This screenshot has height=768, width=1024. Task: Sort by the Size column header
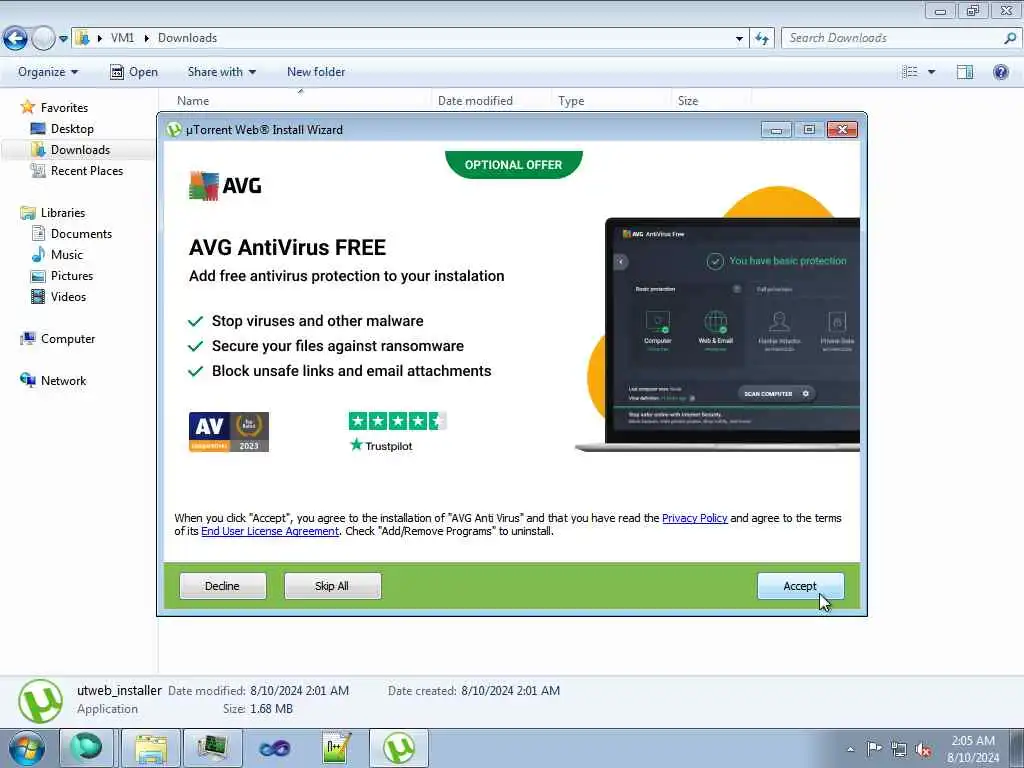(x=688, y=101)
